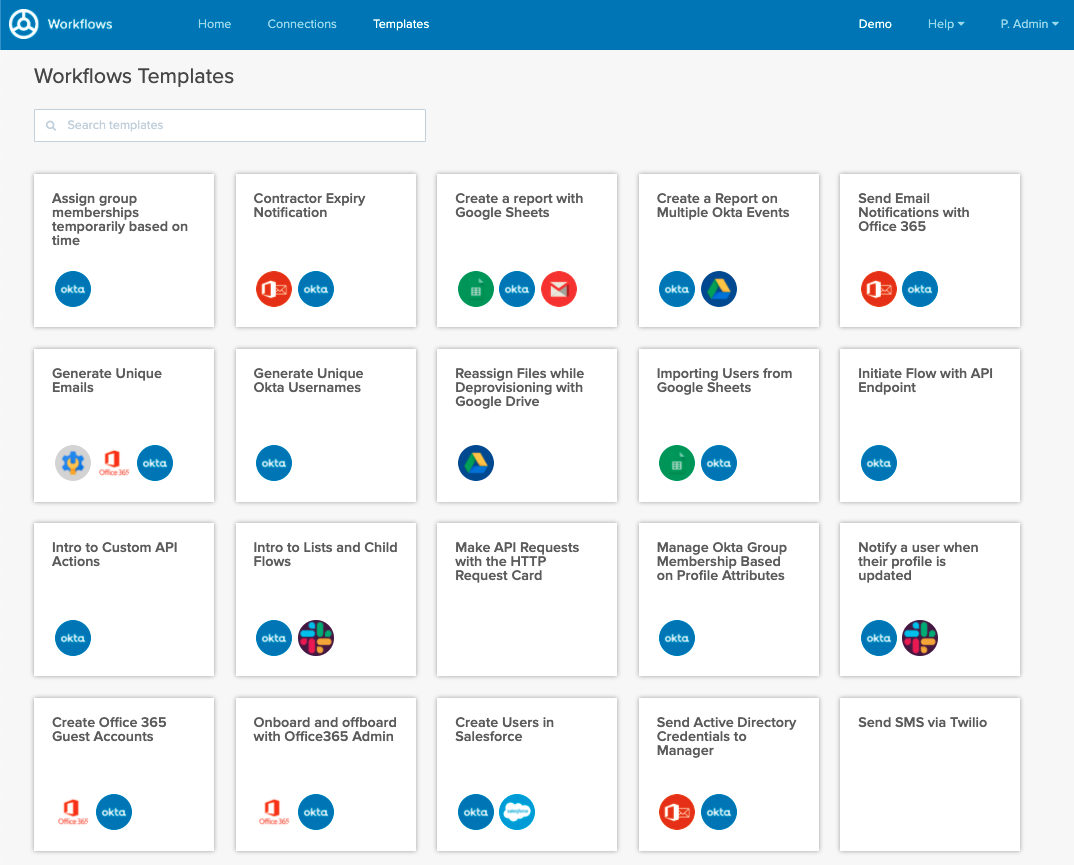Click Gmail icon in Create a report card

[559, 289]
